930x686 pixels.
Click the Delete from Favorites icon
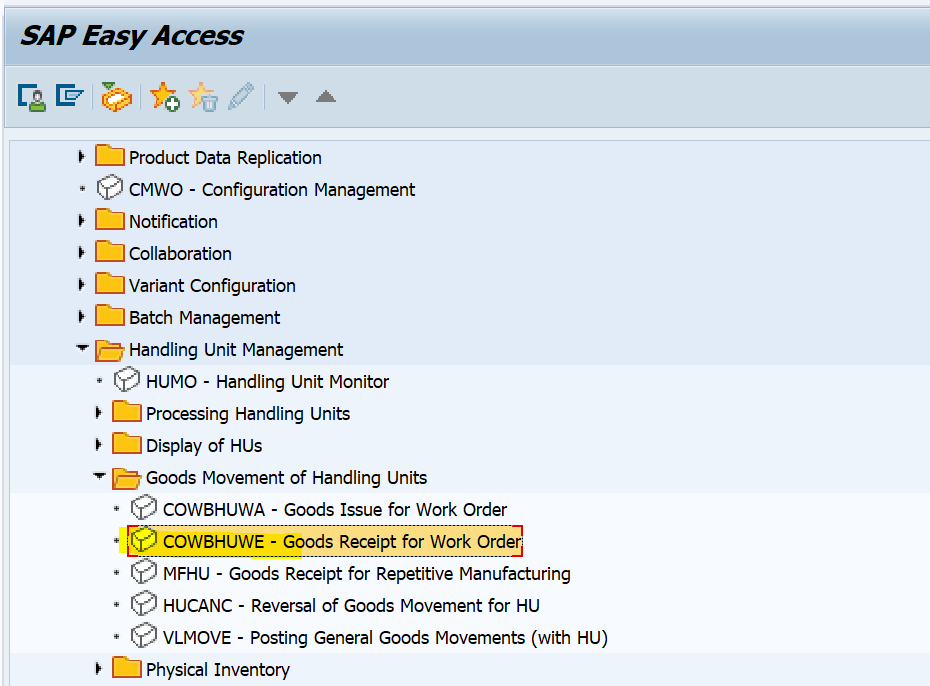[202, 97]
